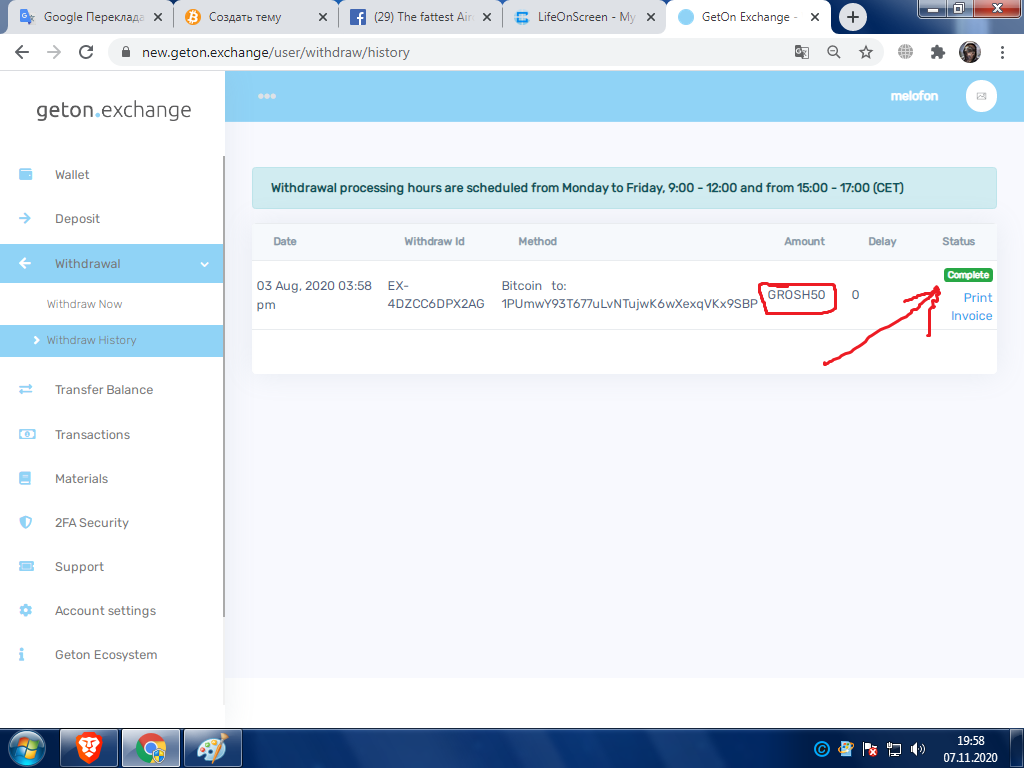Image resolution: width=1024 pixels, height=768 pixels.
Task: Click the GROSH50 amount cell
Action: pos(797,295)
